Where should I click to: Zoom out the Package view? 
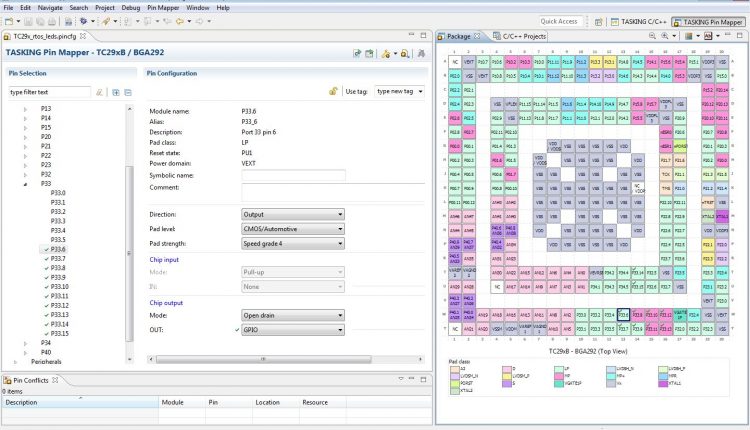click(x=652, y=36)
